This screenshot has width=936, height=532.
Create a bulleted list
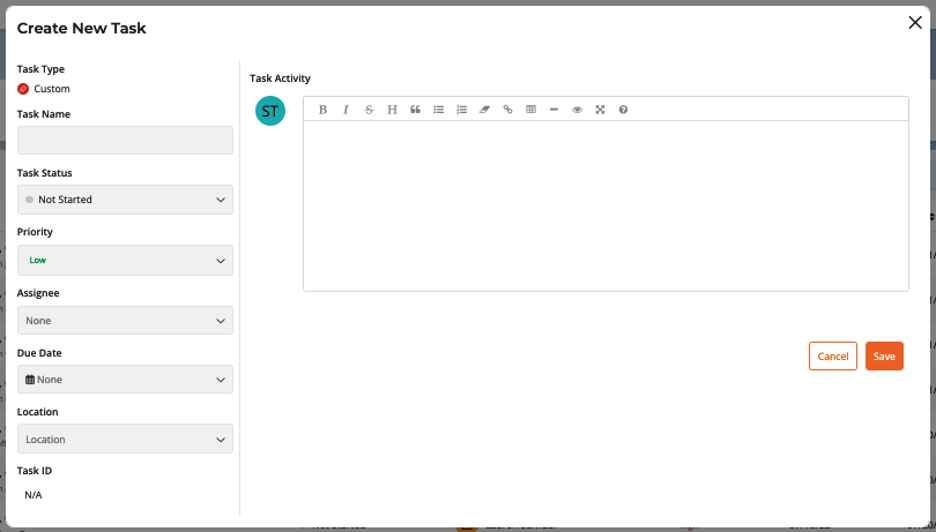439,109
